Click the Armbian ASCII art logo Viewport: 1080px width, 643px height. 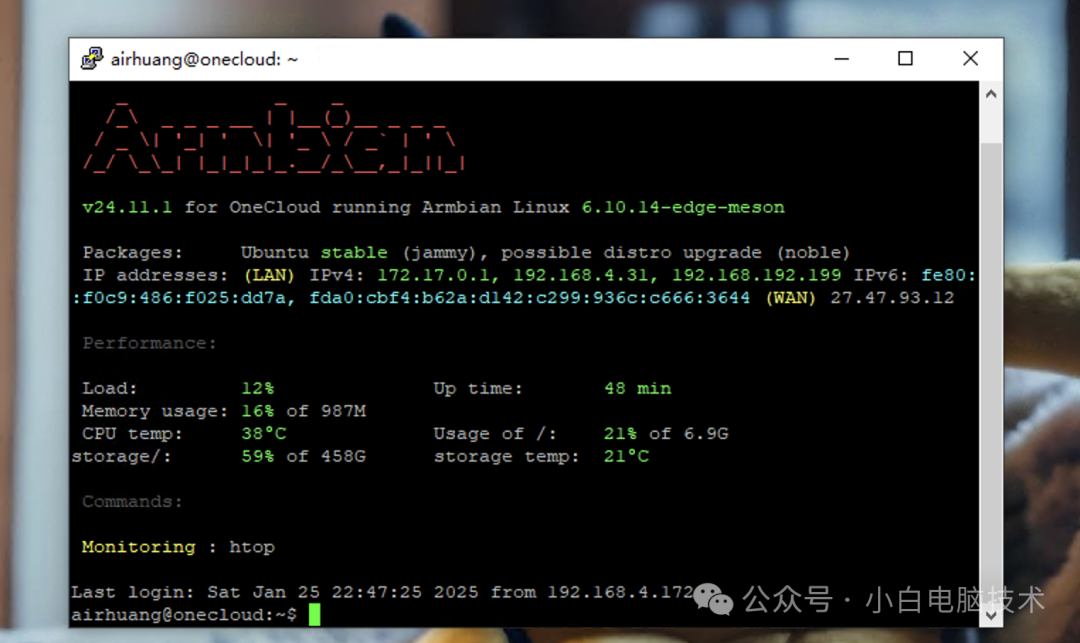click(x=274, y=136)
